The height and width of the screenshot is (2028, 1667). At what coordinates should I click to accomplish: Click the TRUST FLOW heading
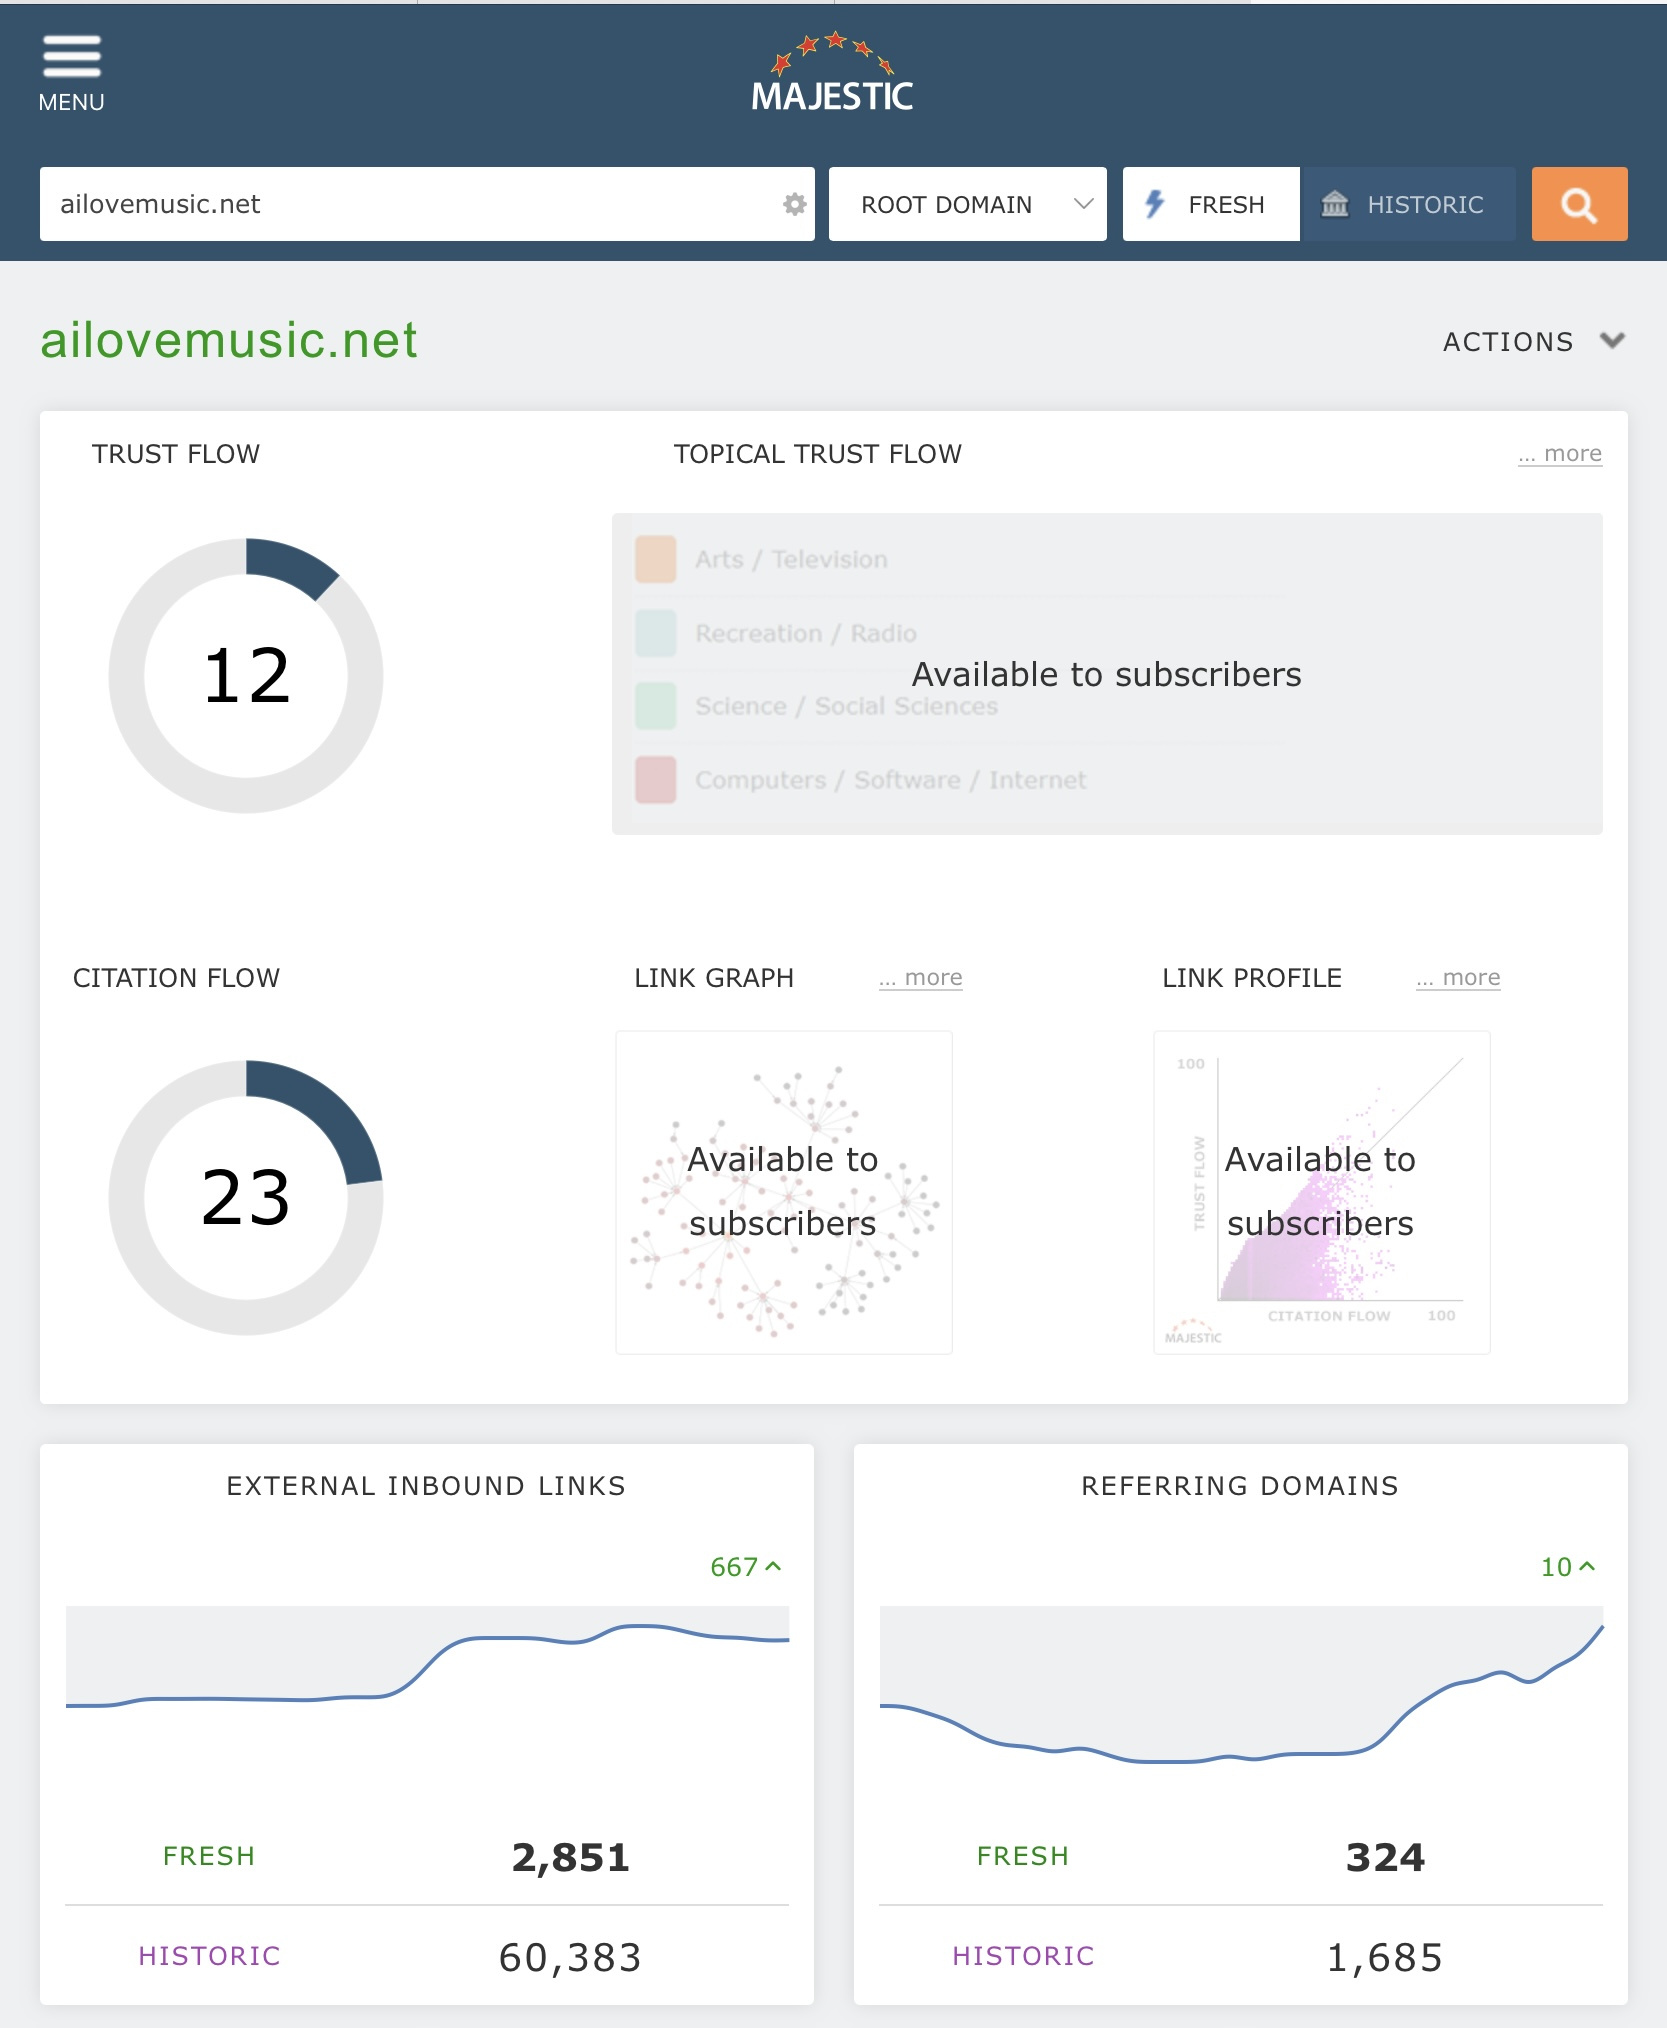tap(176, 454)
